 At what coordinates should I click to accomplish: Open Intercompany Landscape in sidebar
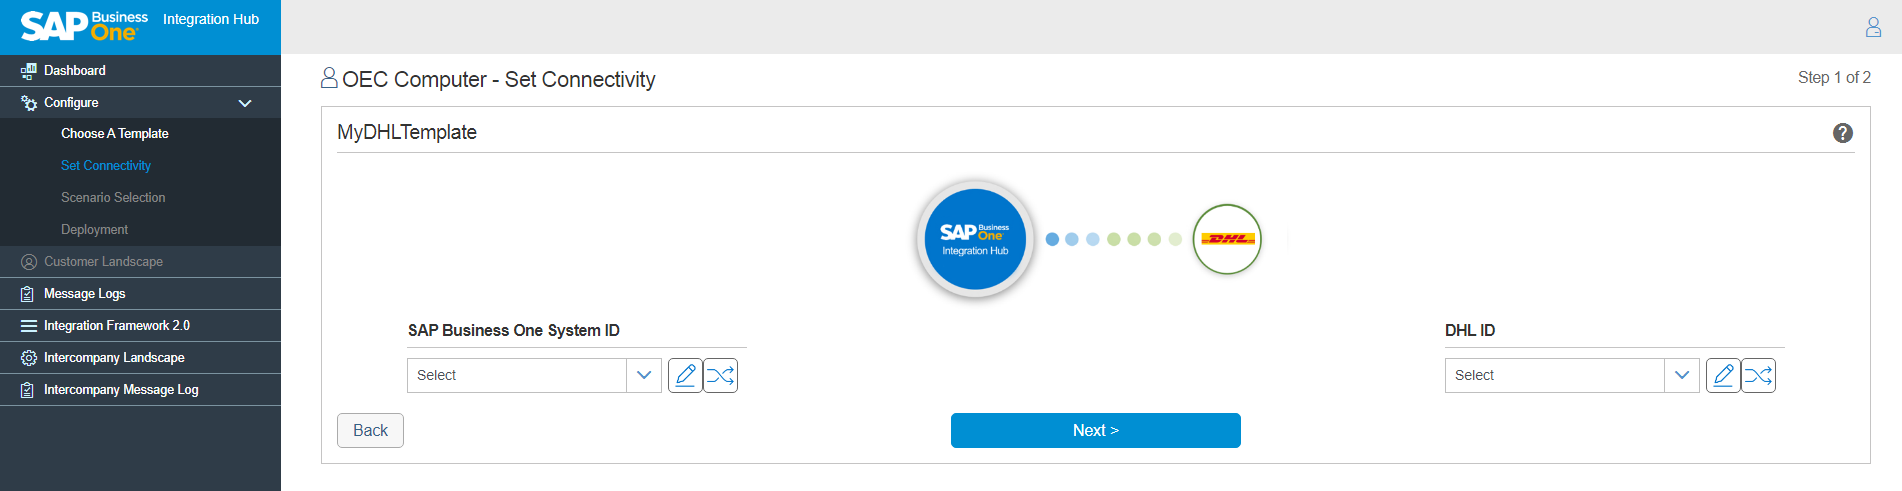114,358
